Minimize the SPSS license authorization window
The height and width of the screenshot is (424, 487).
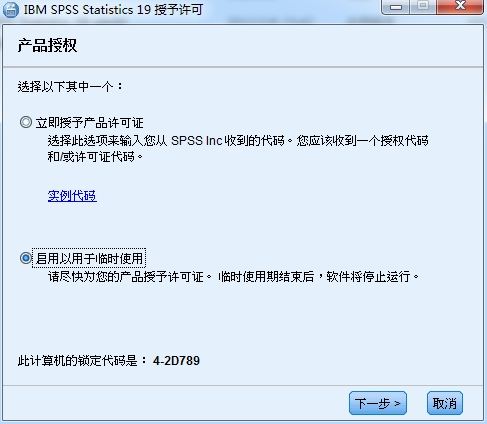click(x=395, y=7)
